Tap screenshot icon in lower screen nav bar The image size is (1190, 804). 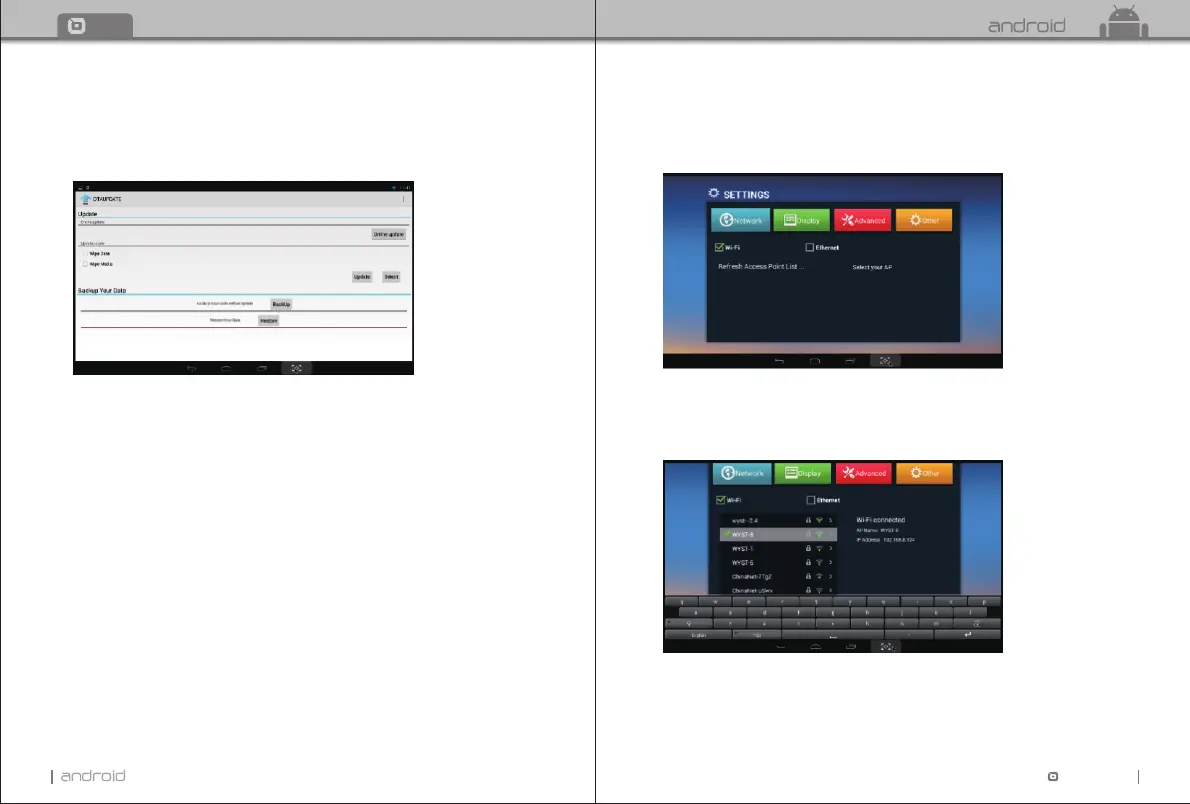click(x=886, y=647)
